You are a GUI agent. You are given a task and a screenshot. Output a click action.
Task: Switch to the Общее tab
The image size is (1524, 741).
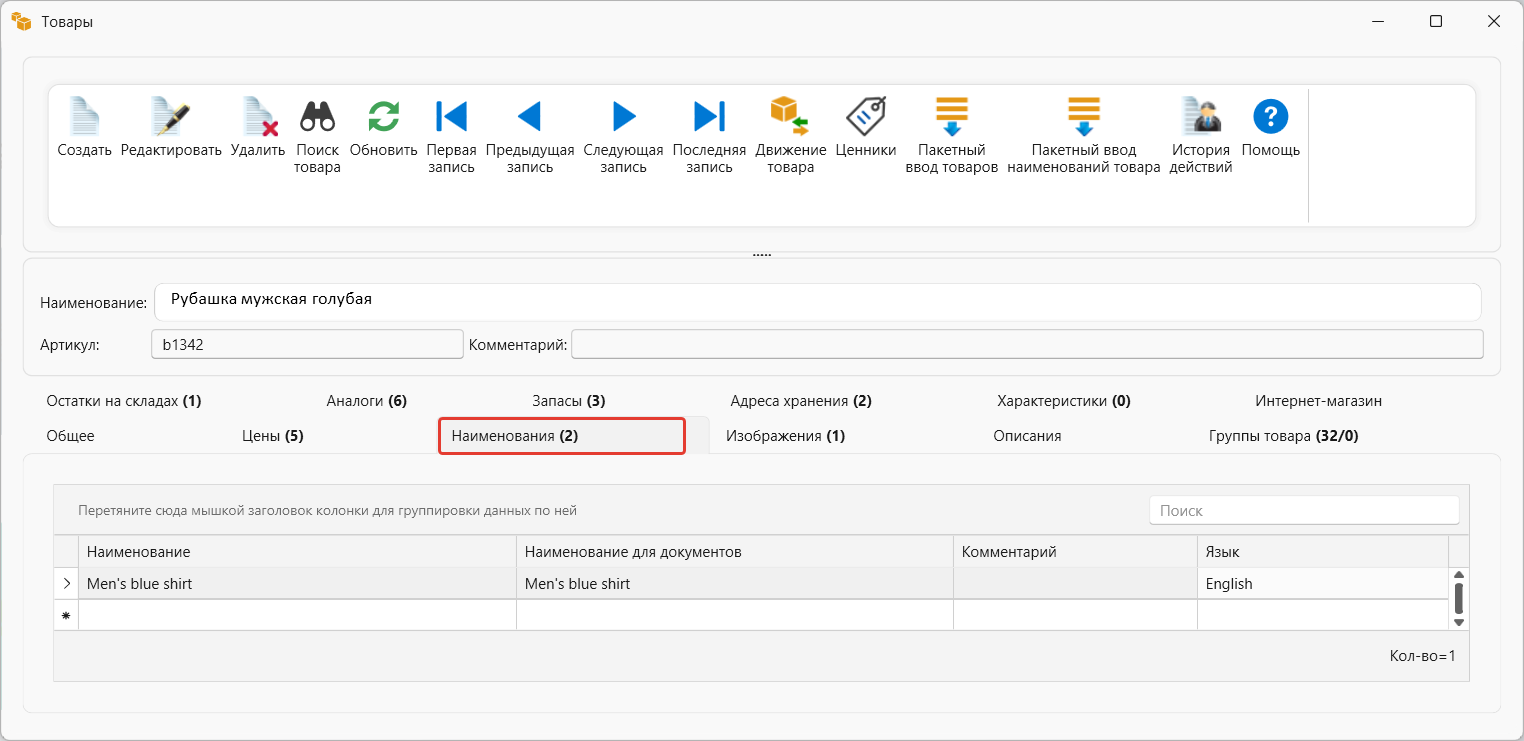click(x=71, y=436)
